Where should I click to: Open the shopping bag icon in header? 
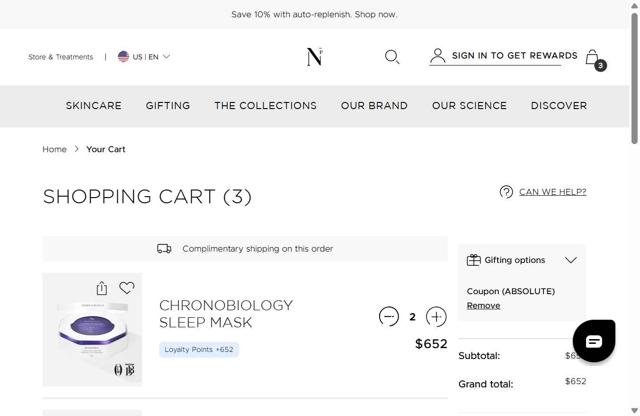coord(593,57)
